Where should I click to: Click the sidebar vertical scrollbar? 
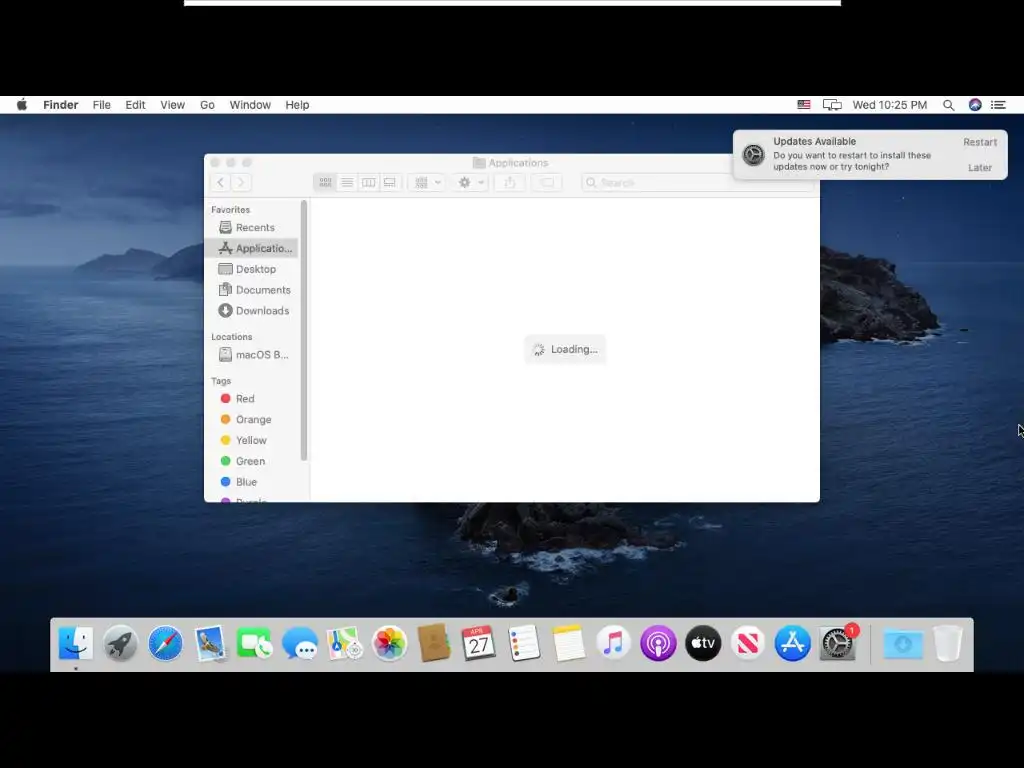304,330
